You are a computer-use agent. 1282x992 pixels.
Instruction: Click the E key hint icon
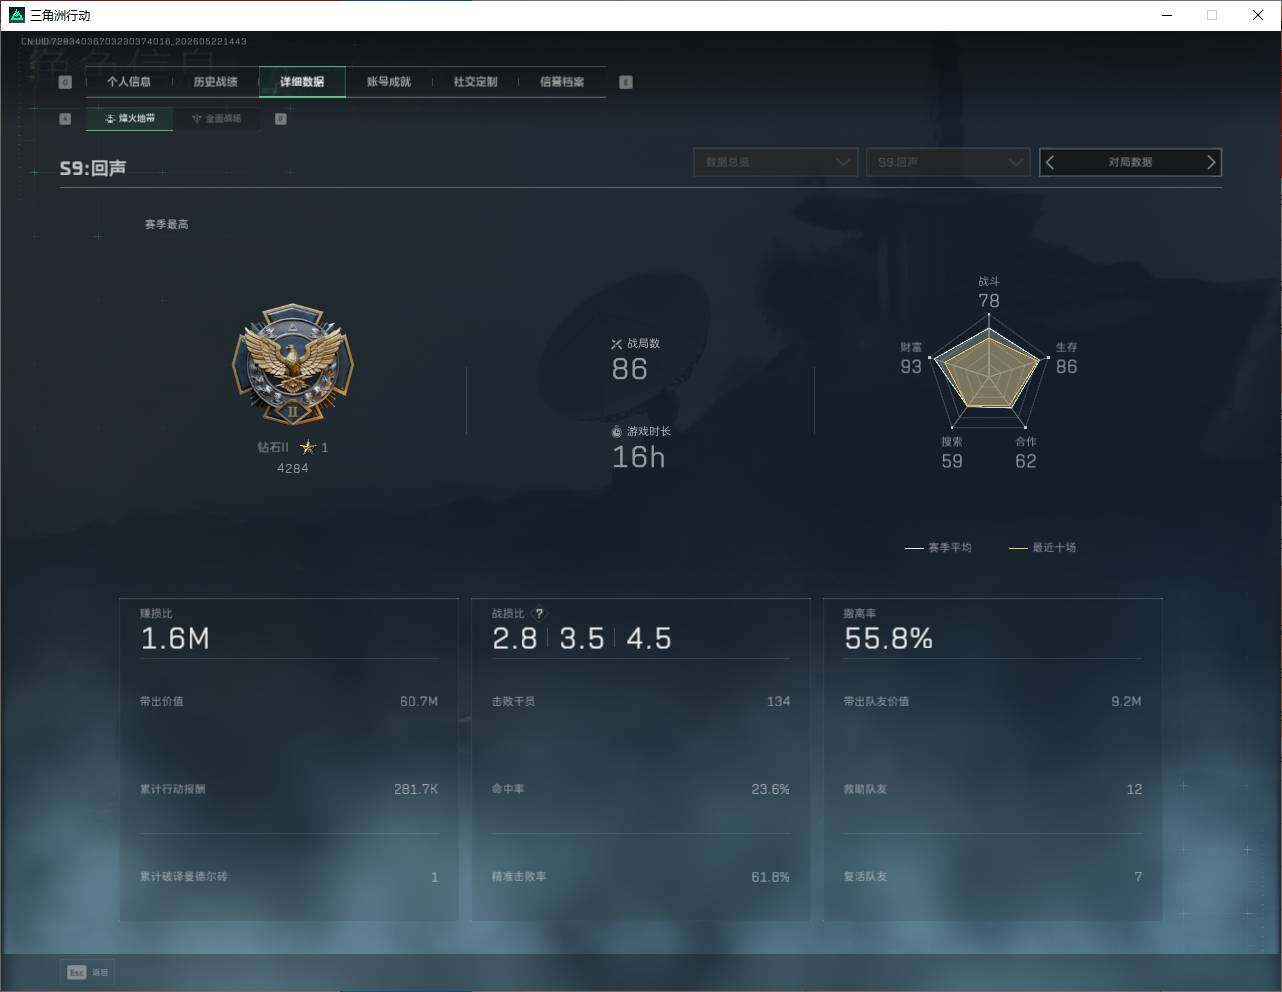tap(626, 82)
